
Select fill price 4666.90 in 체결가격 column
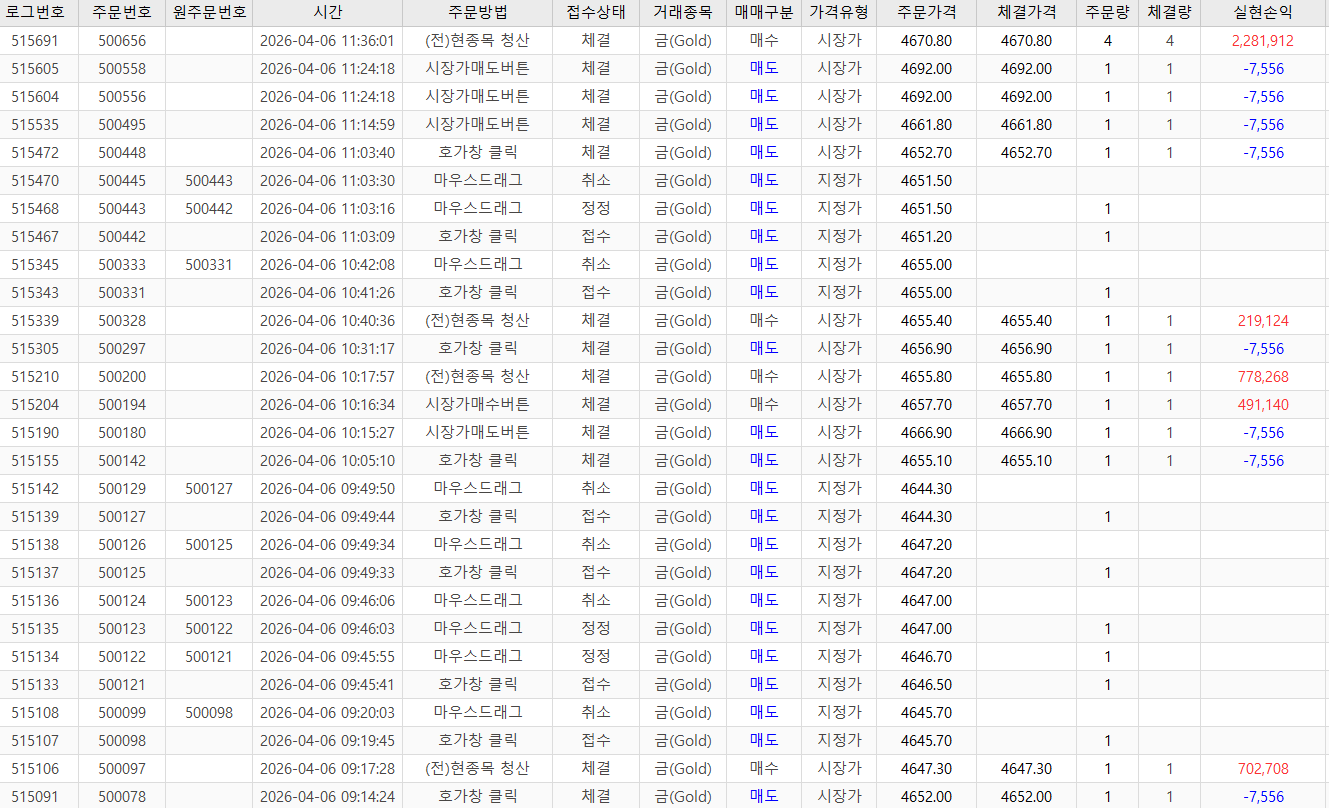(x=1026, y=433)
